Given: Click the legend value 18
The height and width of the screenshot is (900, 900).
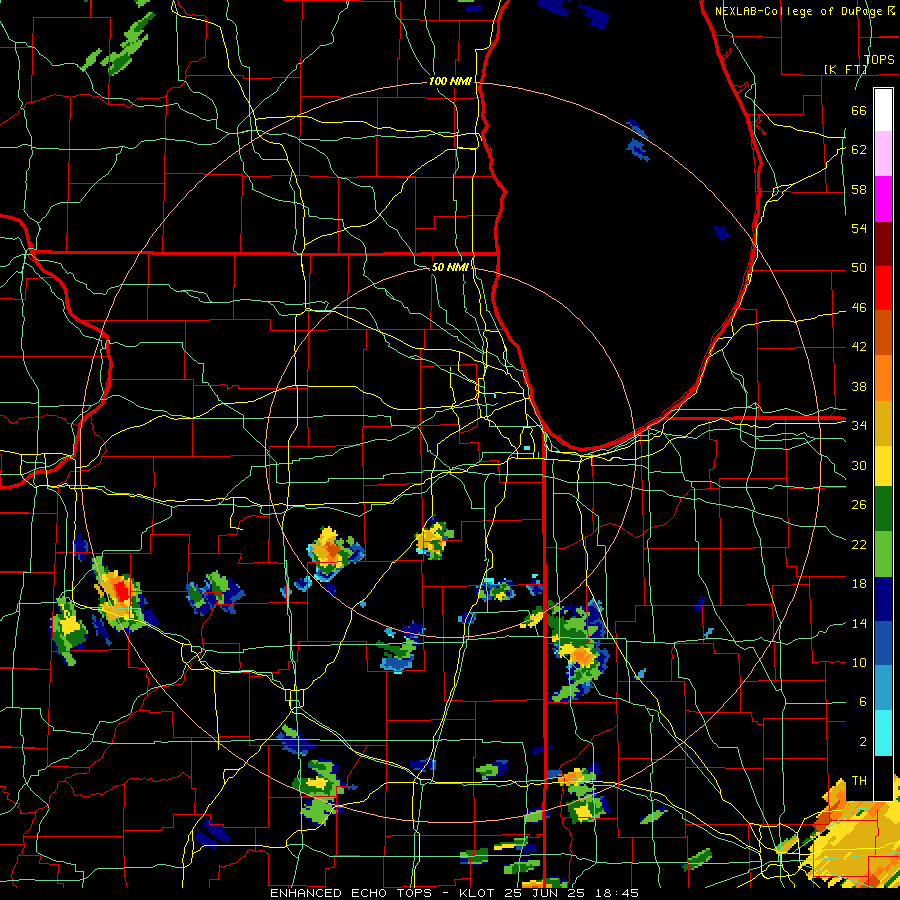Looking at the screenshot, I should [859, 584].
